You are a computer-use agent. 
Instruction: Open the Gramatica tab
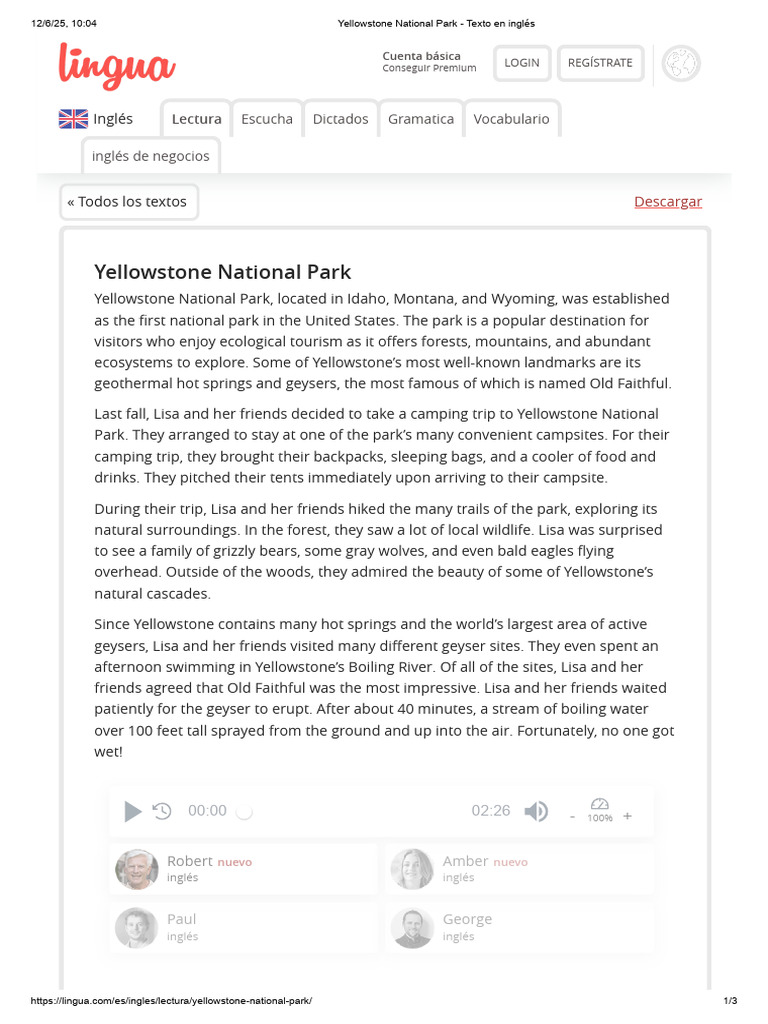(421, 119)
